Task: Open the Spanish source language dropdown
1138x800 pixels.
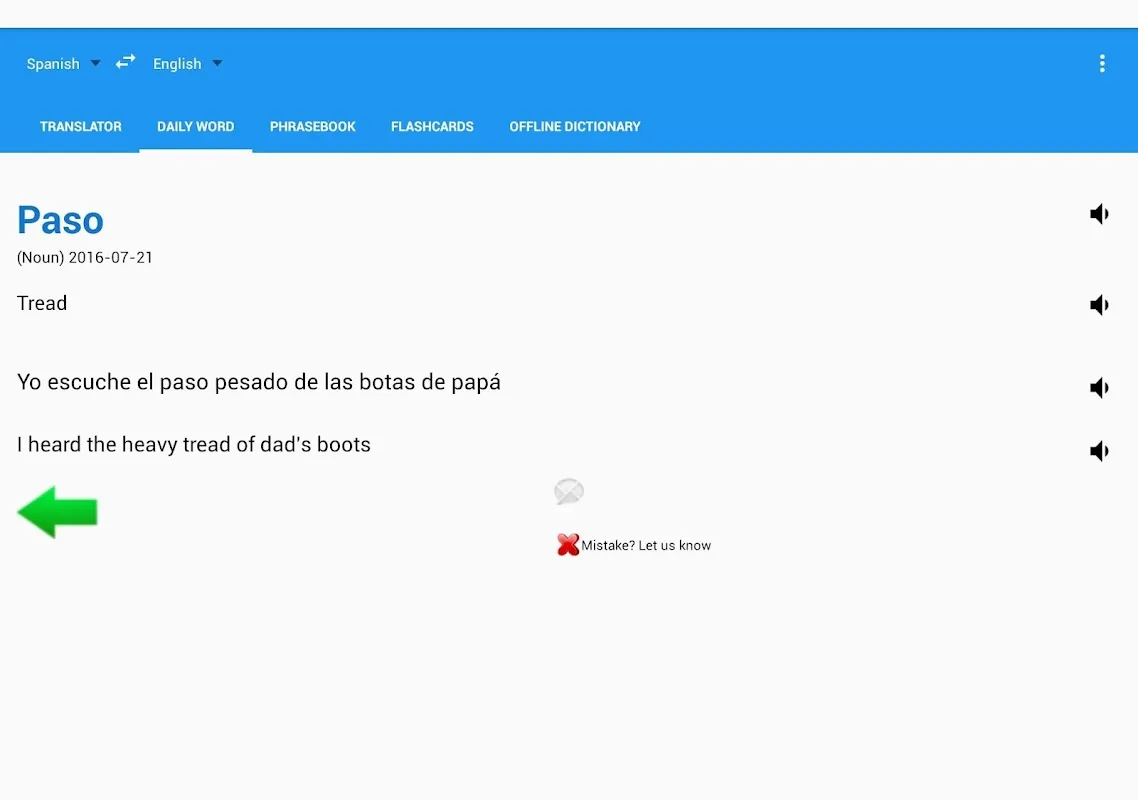Action: click(x=63, y=64)
